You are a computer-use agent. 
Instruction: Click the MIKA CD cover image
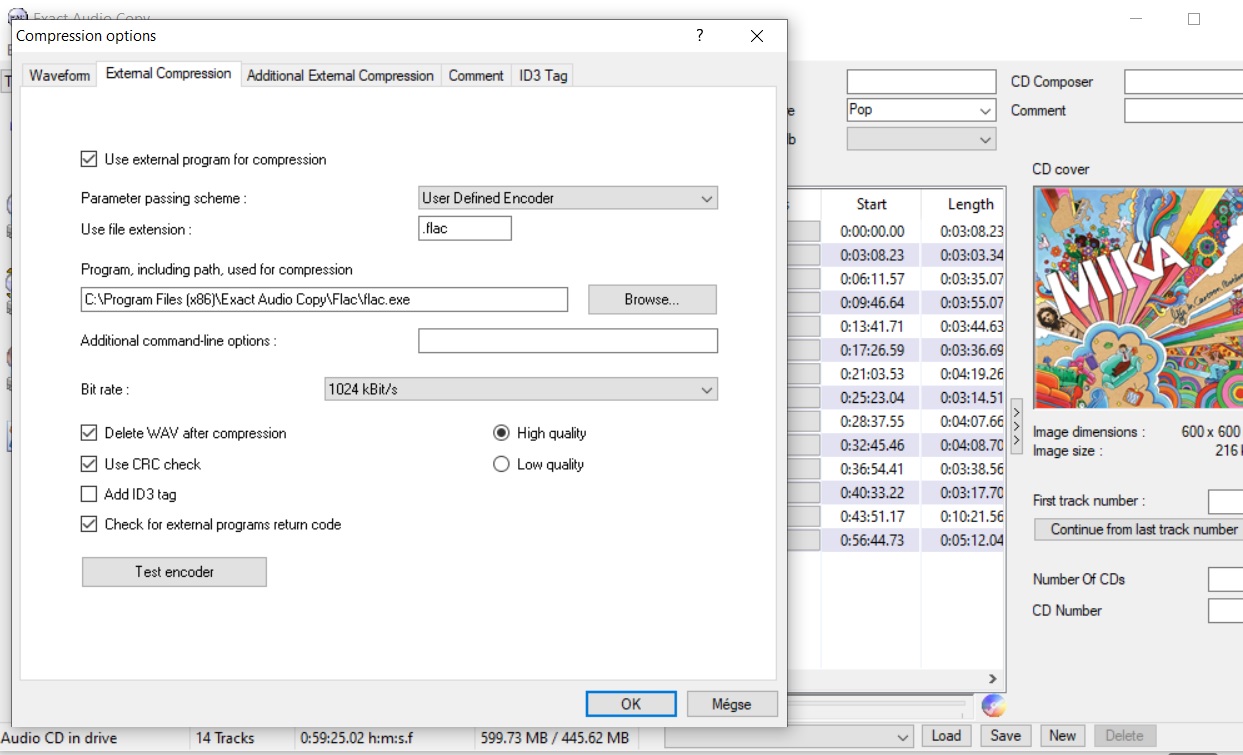pyautogui.click(x=1138, y=297)
